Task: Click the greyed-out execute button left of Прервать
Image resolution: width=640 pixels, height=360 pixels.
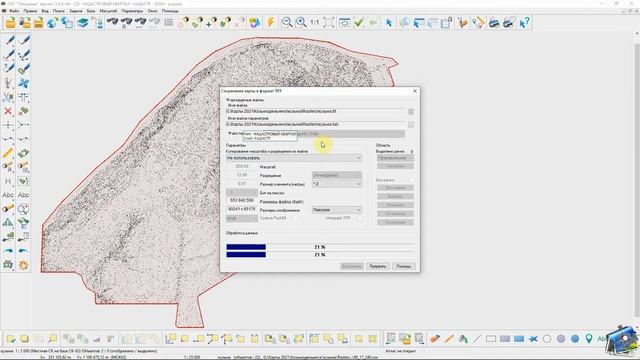Action: [351, 266]
